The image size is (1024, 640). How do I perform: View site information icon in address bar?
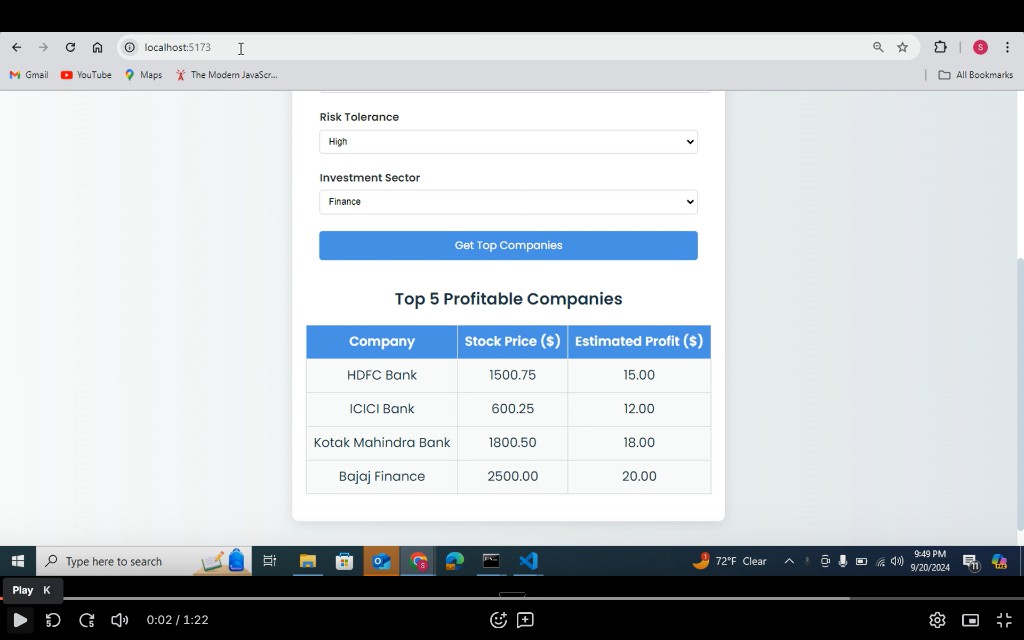click(130, 47)
